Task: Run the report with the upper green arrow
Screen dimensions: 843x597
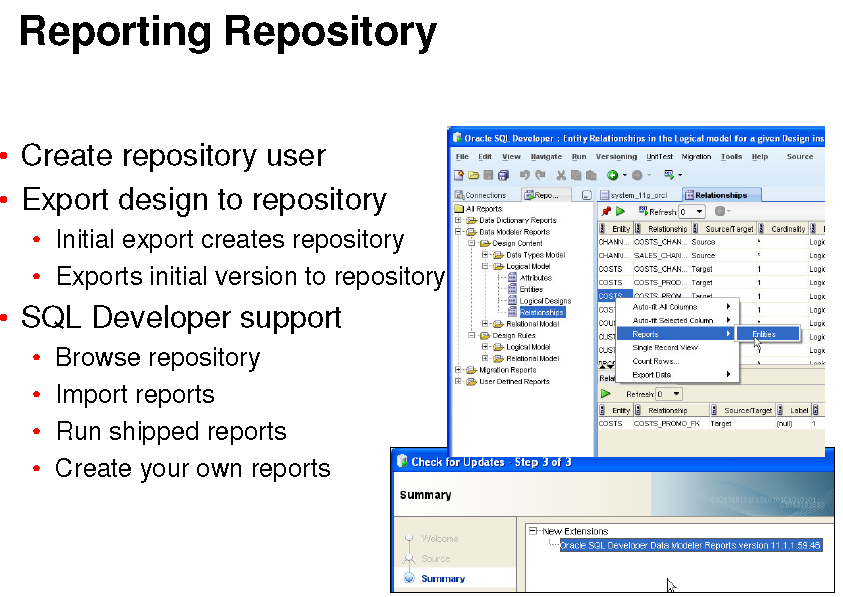Action: pos(620,211)
